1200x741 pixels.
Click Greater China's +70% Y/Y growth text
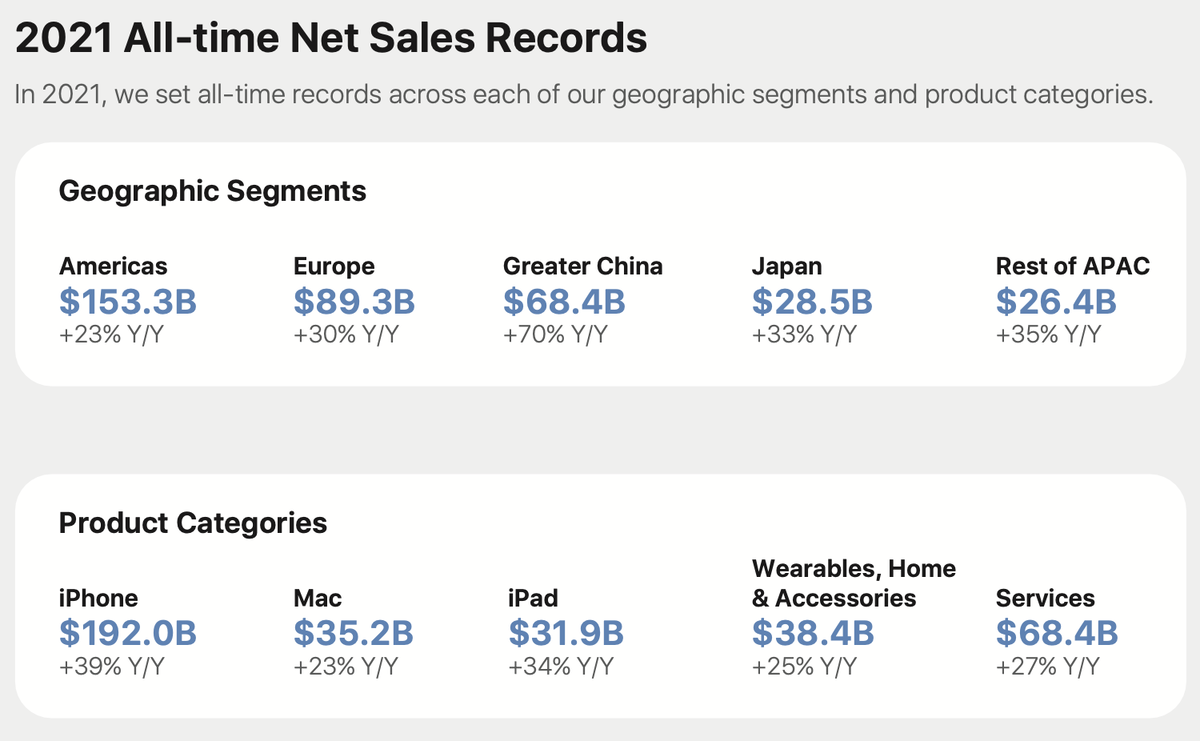tap(556, 334)
